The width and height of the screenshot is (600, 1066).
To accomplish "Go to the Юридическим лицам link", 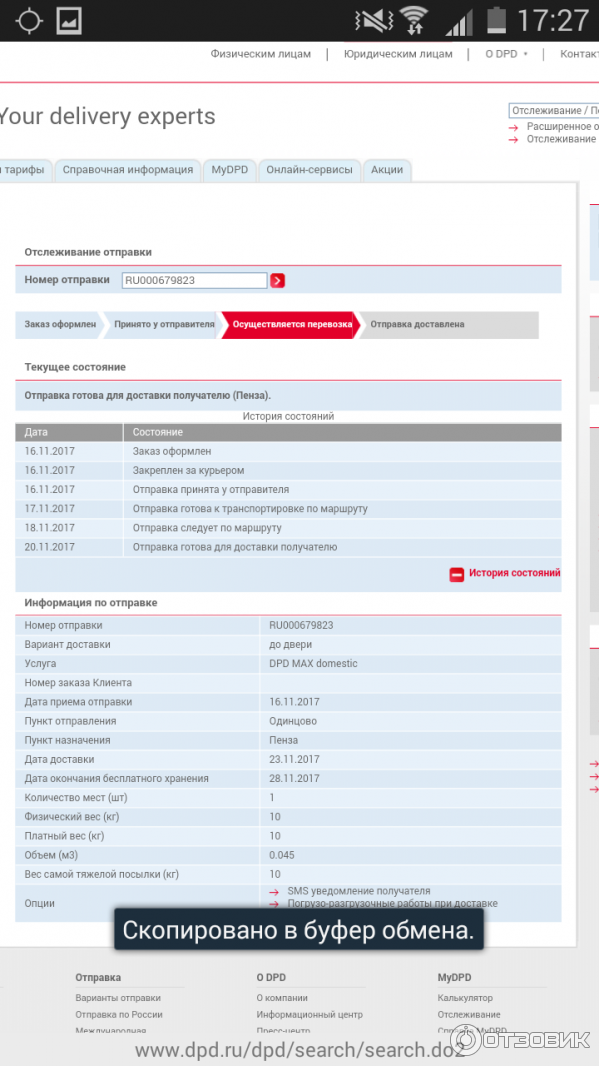I will click(398, 54).
